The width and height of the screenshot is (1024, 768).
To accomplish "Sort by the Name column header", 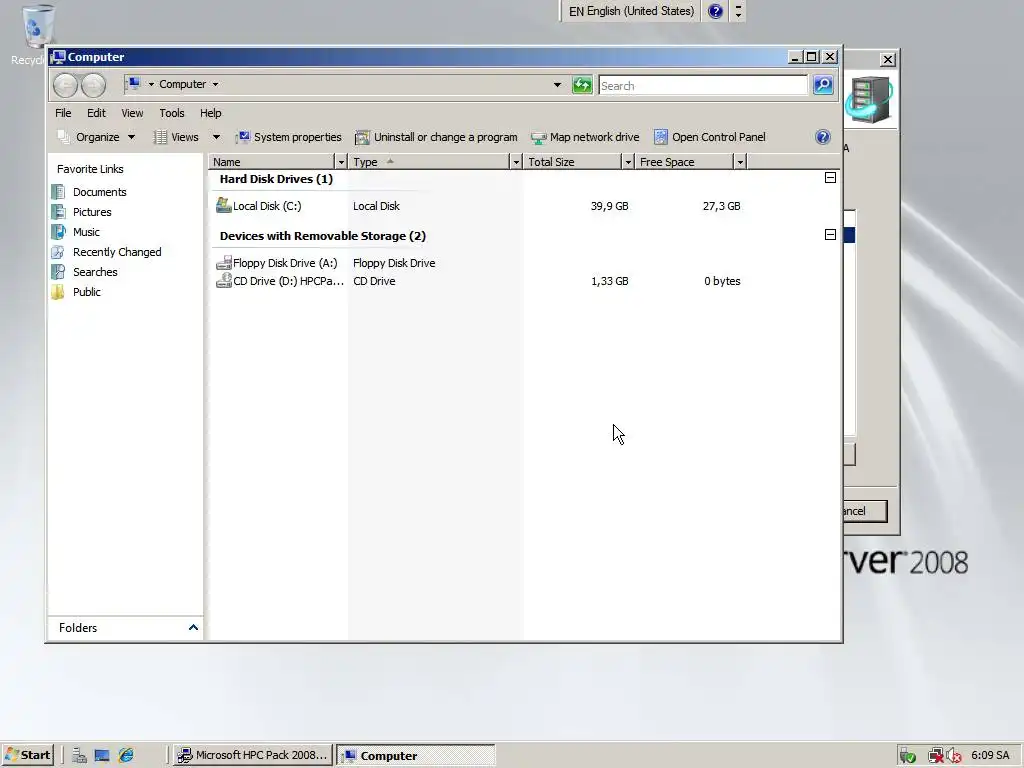I will [272, 162].
